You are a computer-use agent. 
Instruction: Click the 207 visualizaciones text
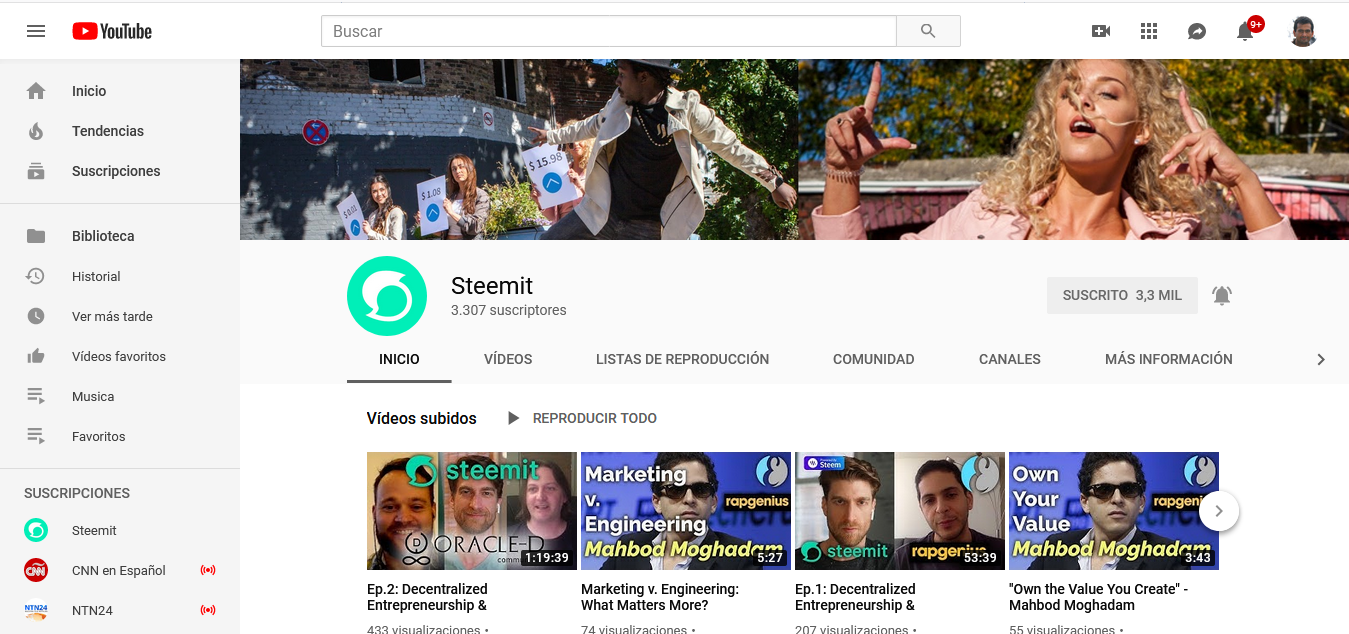[852, 629]
